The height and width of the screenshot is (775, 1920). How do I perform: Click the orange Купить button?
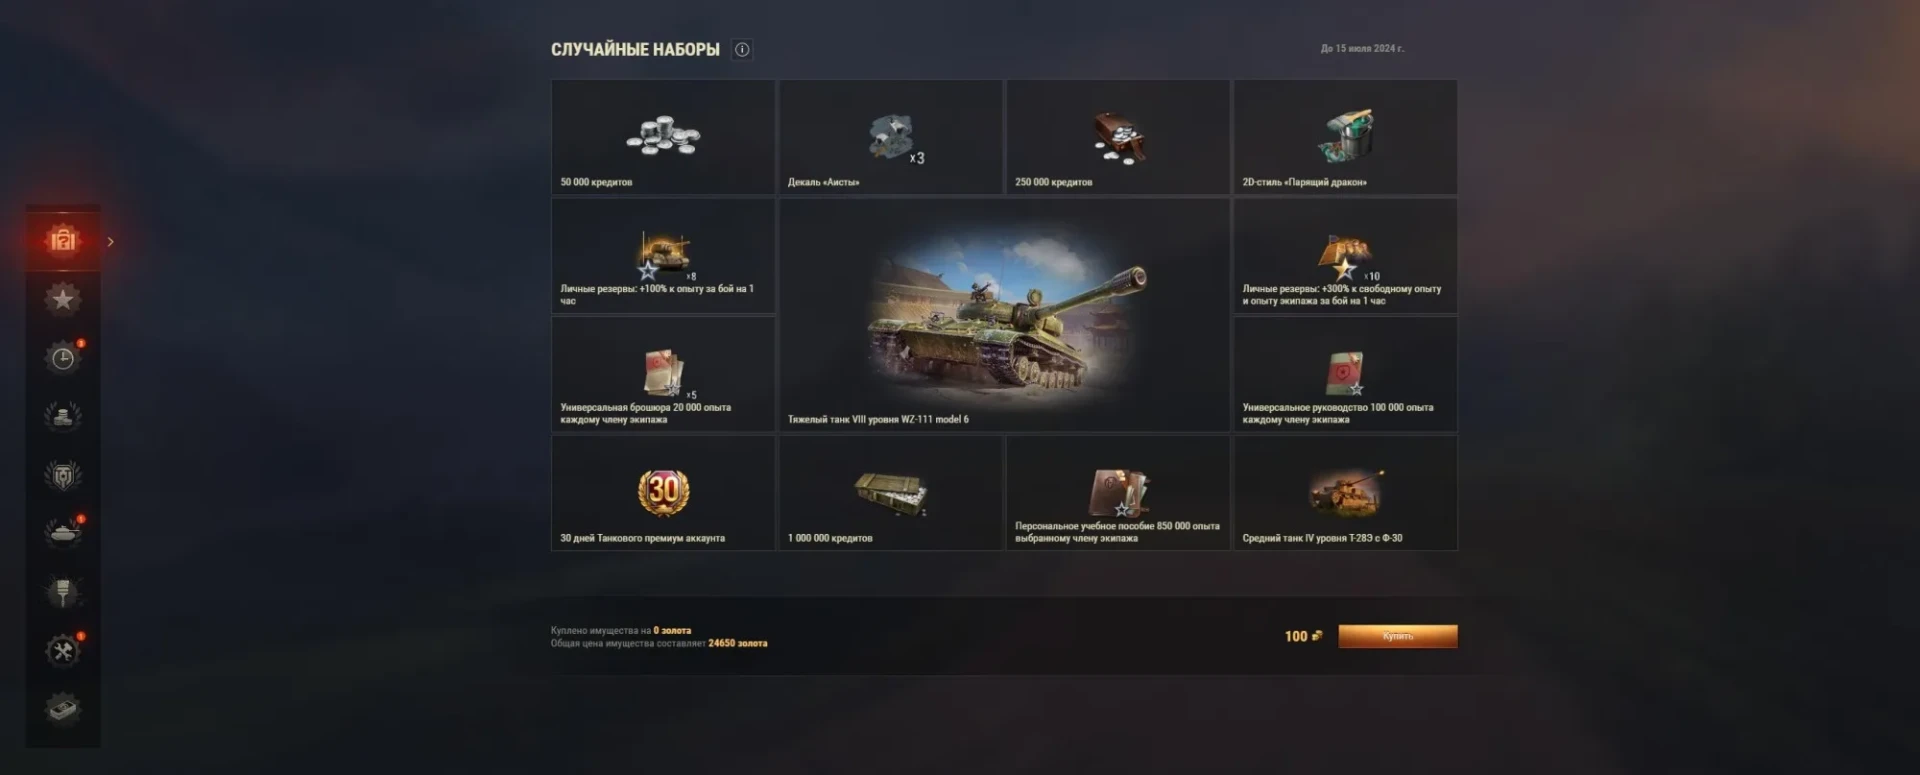(x=1397, y=636)
